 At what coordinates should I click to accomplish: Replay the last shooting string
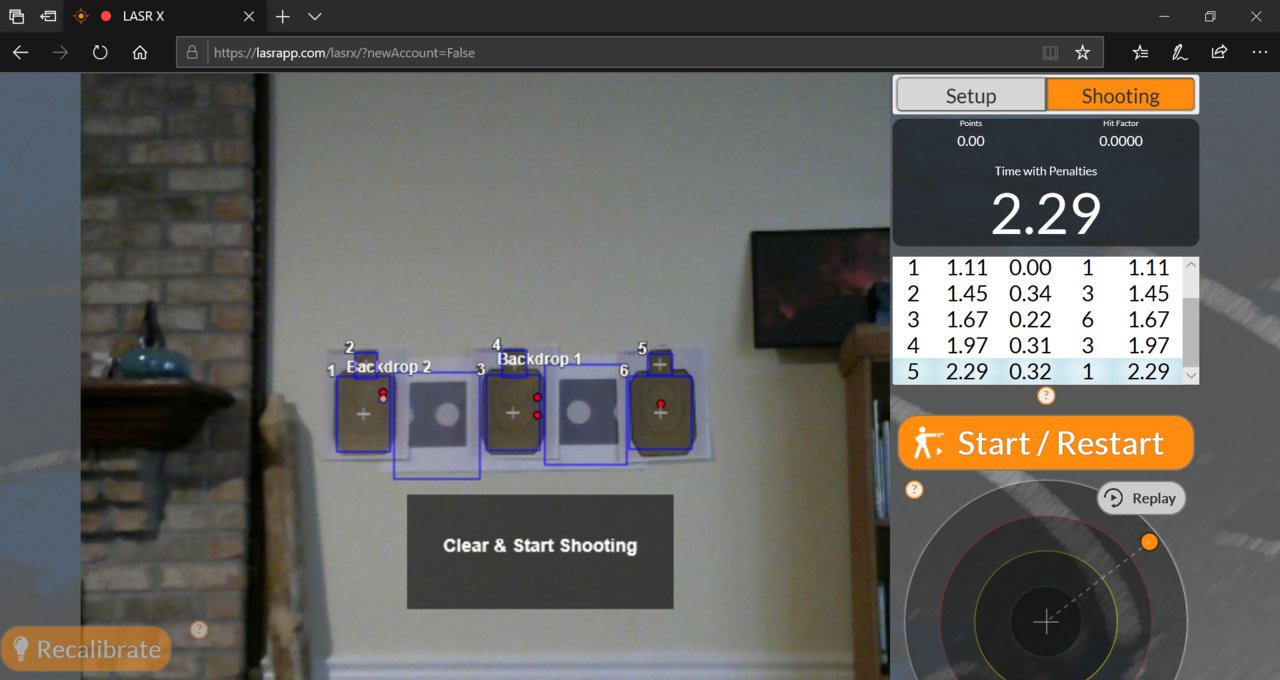(x=1141, y=498)
